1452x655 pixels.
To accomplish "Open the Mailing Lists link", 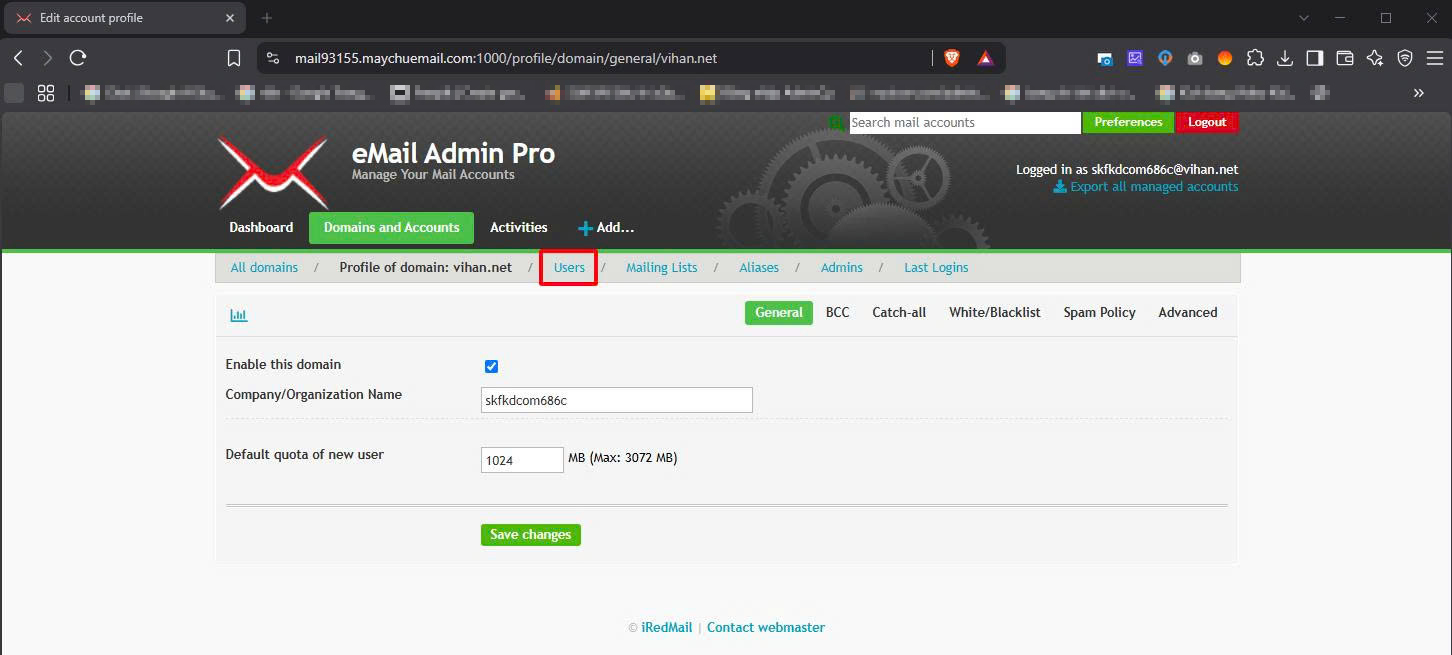I will point(662,268).
